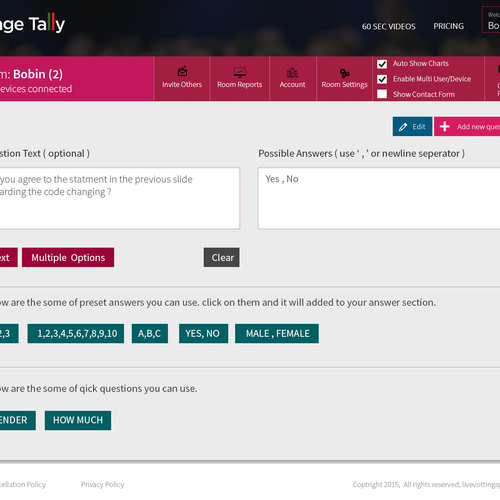Open Room Settings gears icon
Image resolution: width=500 pixels, height=500 pixels.
344,73
